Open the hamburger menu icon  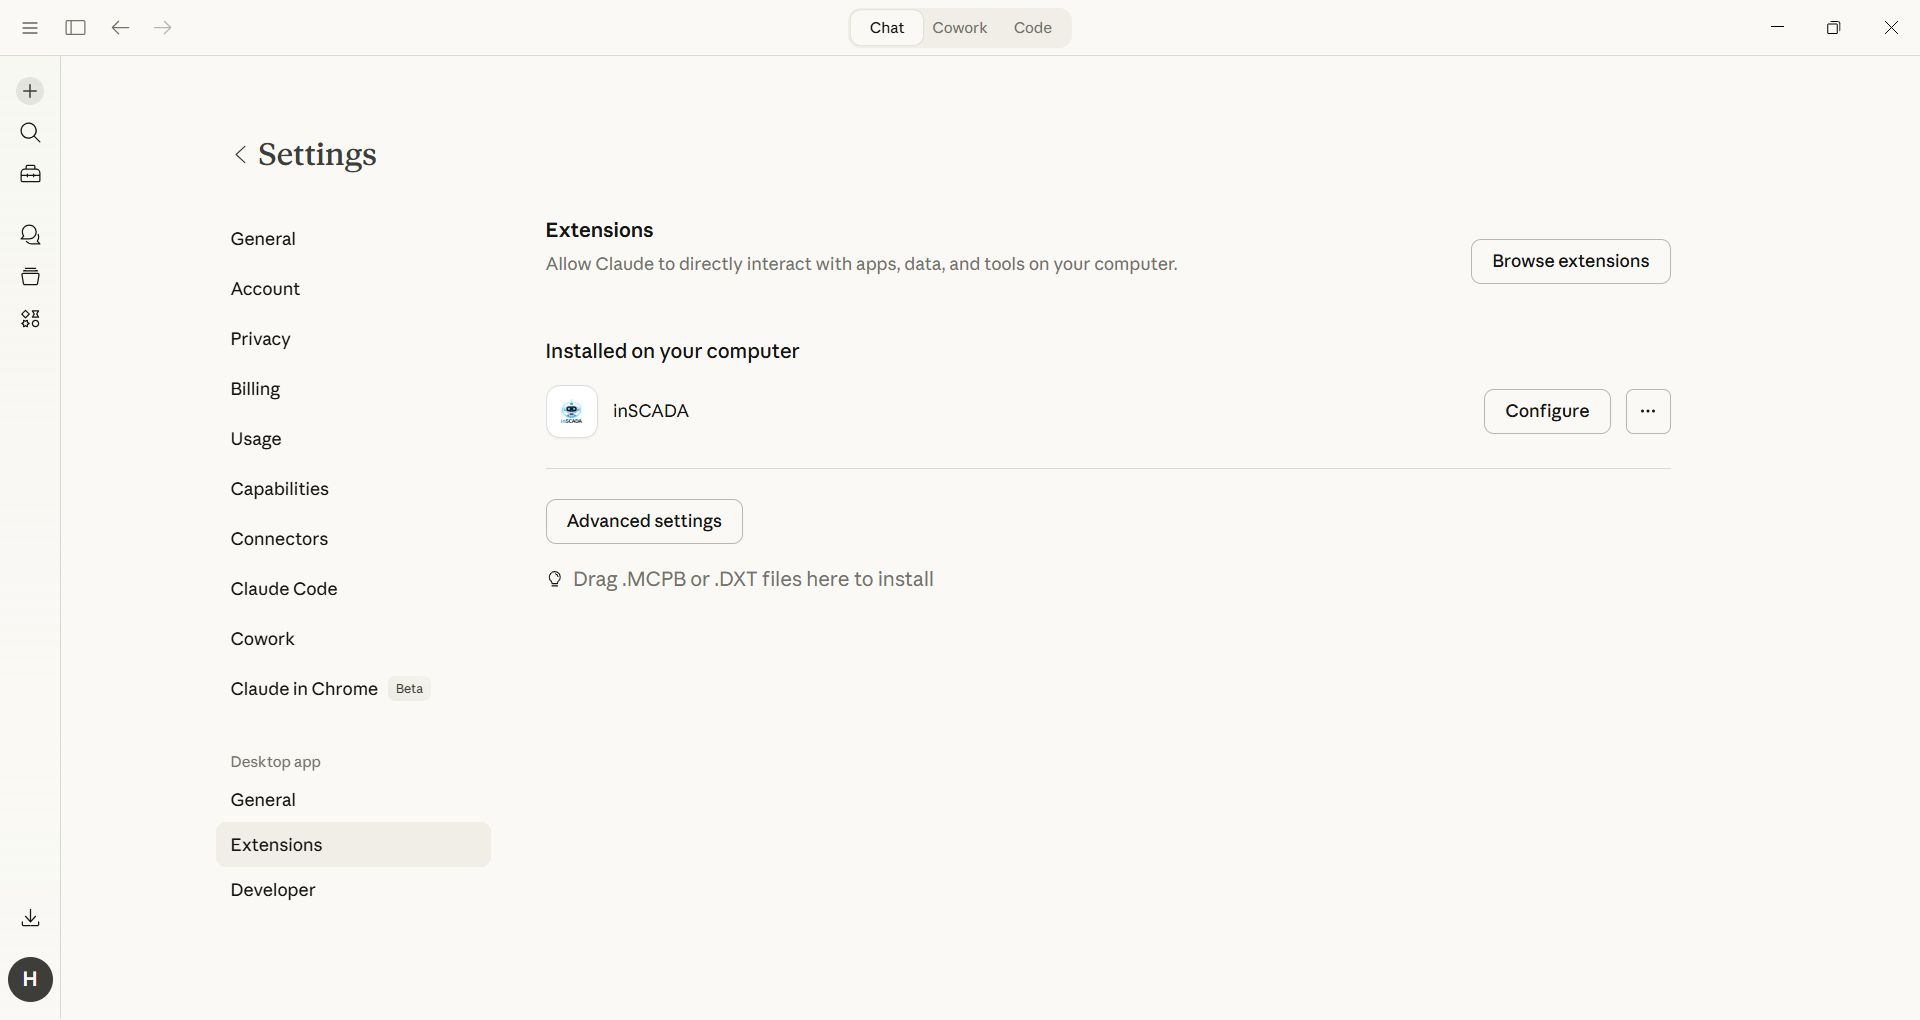click(x=30, y=28)
